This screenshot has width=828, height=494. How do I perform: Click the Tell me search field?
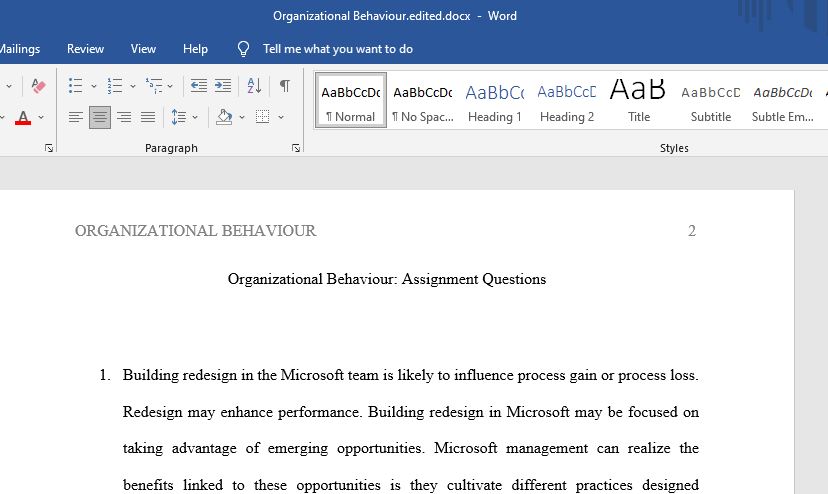[338, 49]
